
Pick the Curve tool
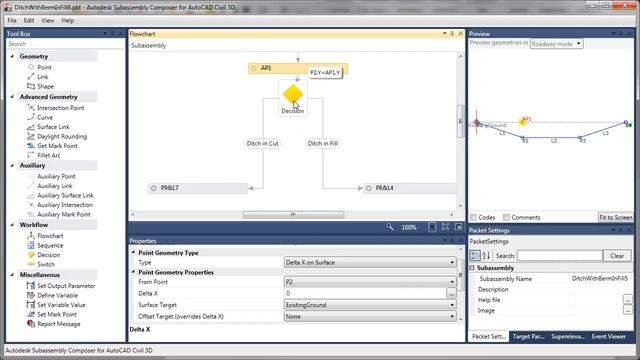pos(40,117)
